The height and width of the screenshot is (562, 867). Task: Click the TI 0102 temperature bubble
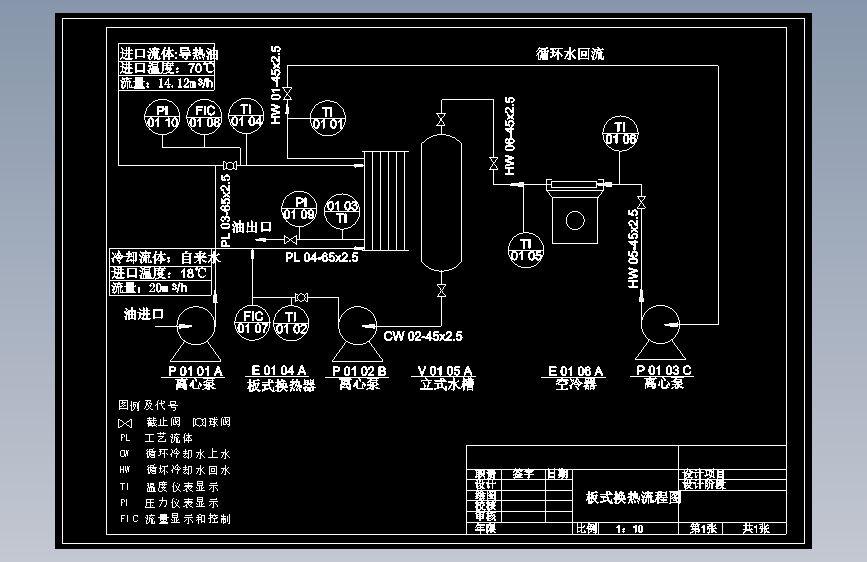point(291,323)
